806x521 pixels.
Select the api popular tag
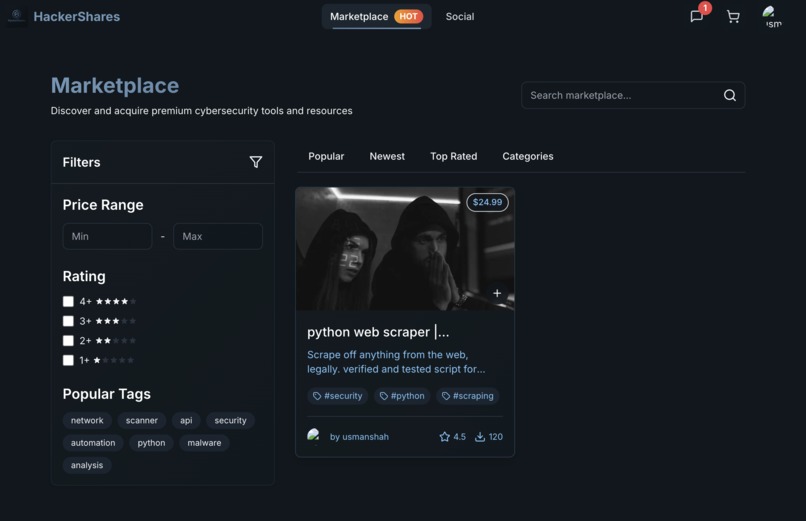click(x=186, y=420)
